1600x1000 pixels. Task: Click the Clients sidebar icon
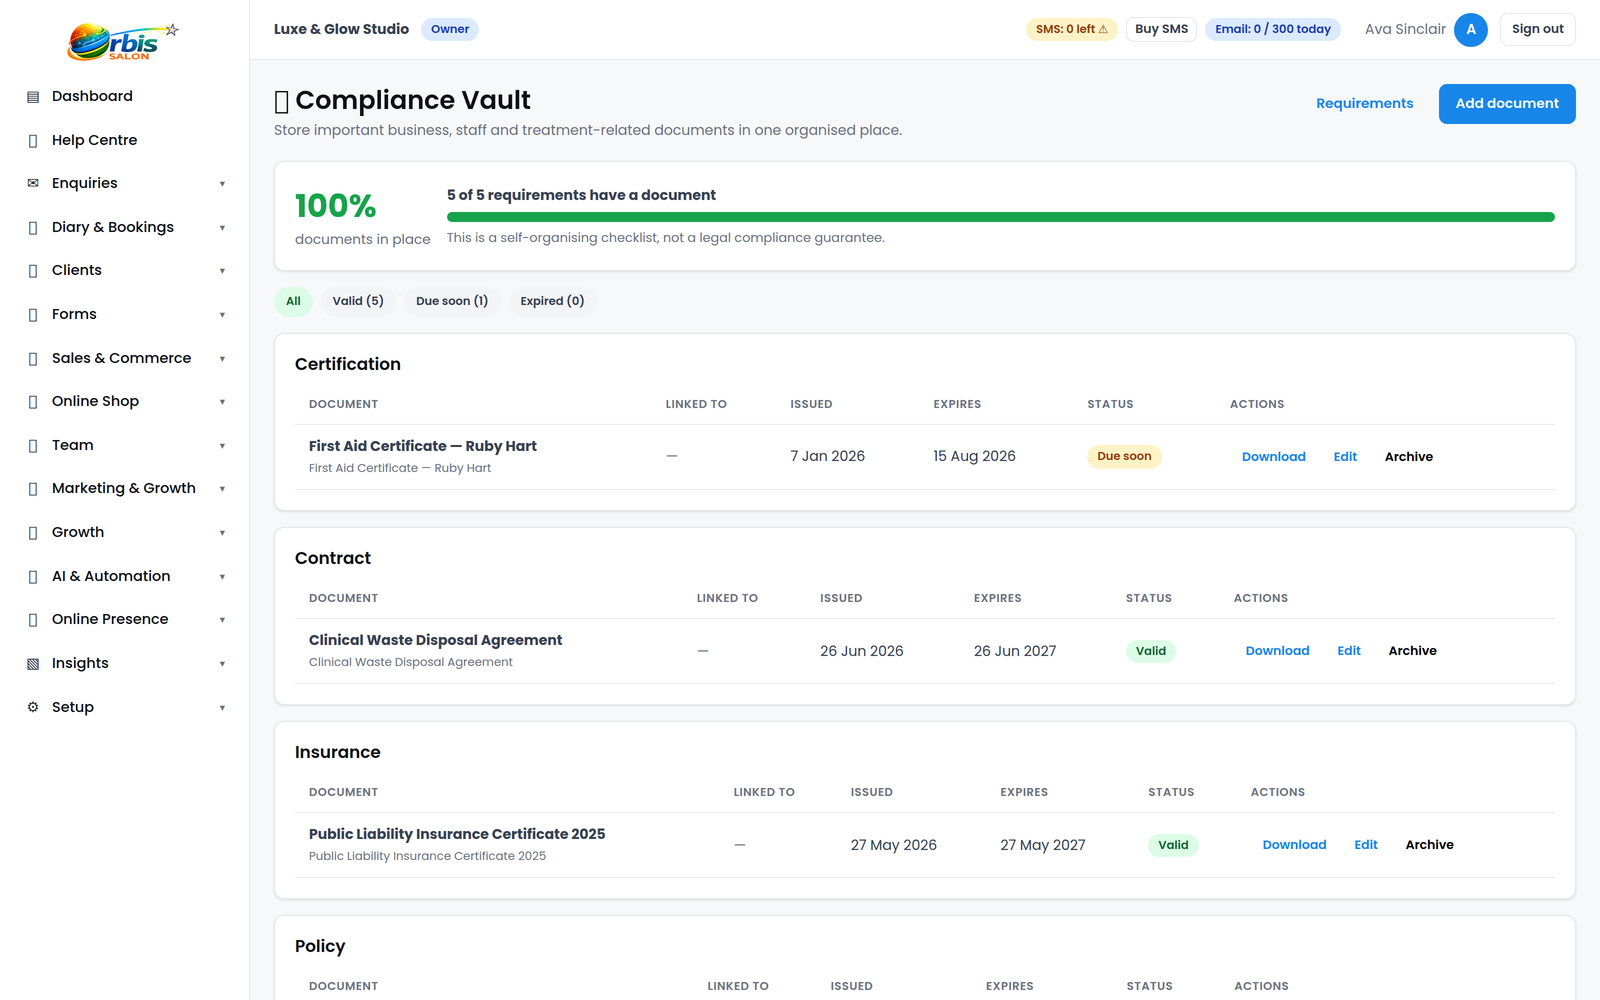coord(33,271)
